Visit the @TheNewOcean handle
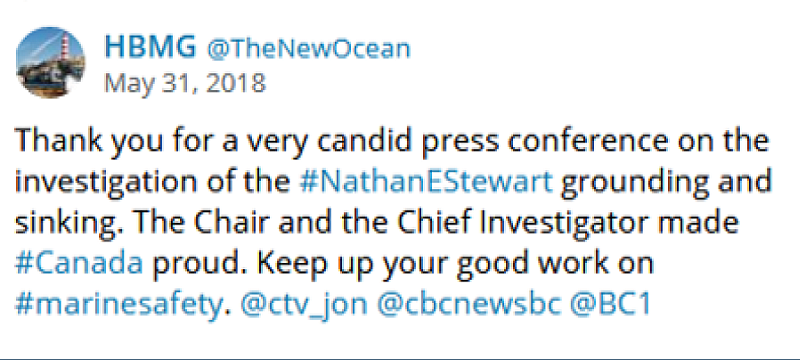This screenshot has height=360, width=800. 308,49
